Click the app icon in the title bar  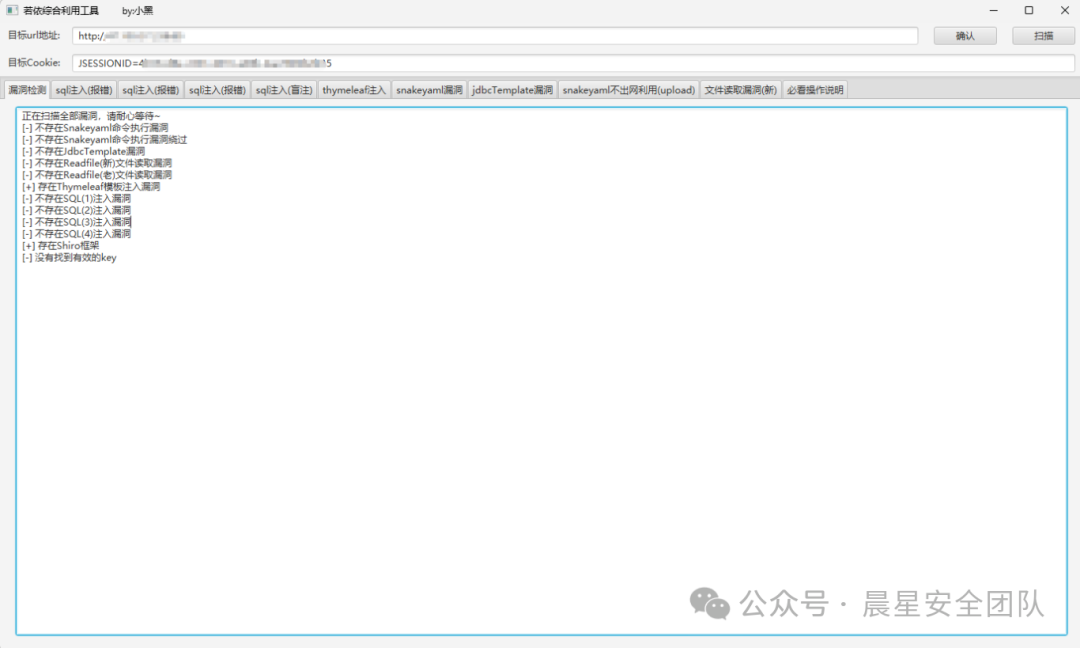click(x=12, y=10)
